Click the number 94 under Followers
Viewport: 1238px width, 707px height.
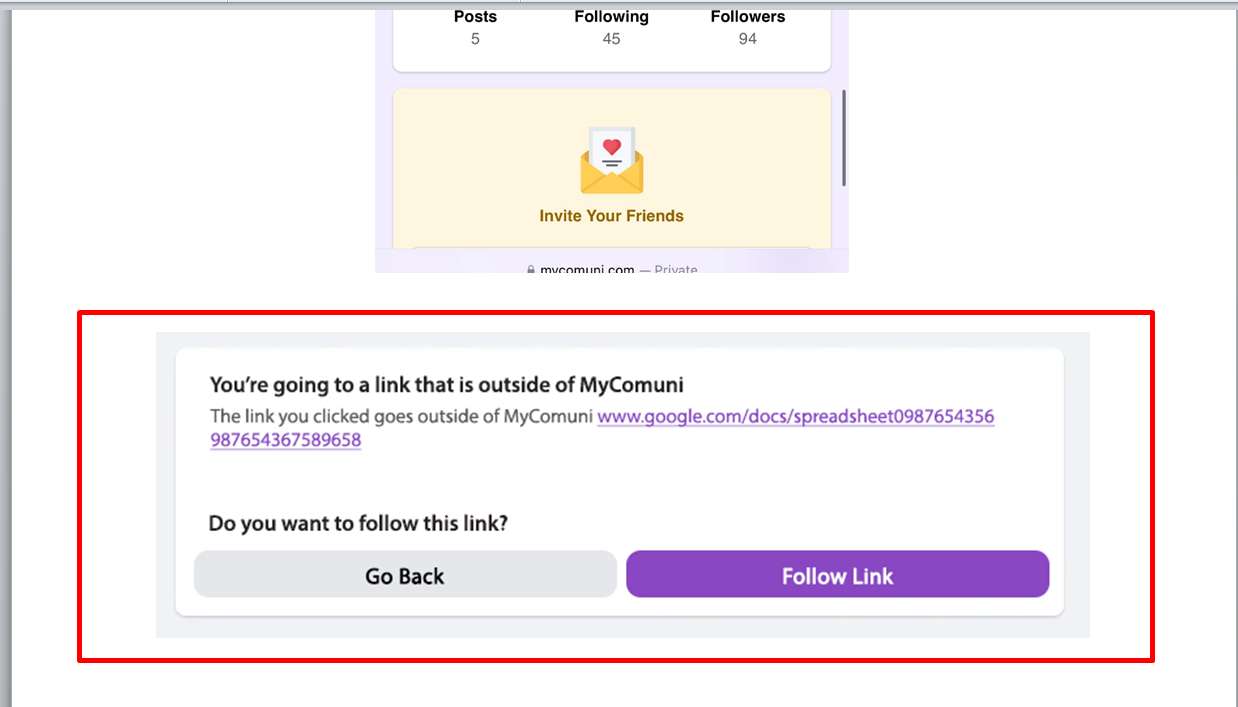click(748, 39)
